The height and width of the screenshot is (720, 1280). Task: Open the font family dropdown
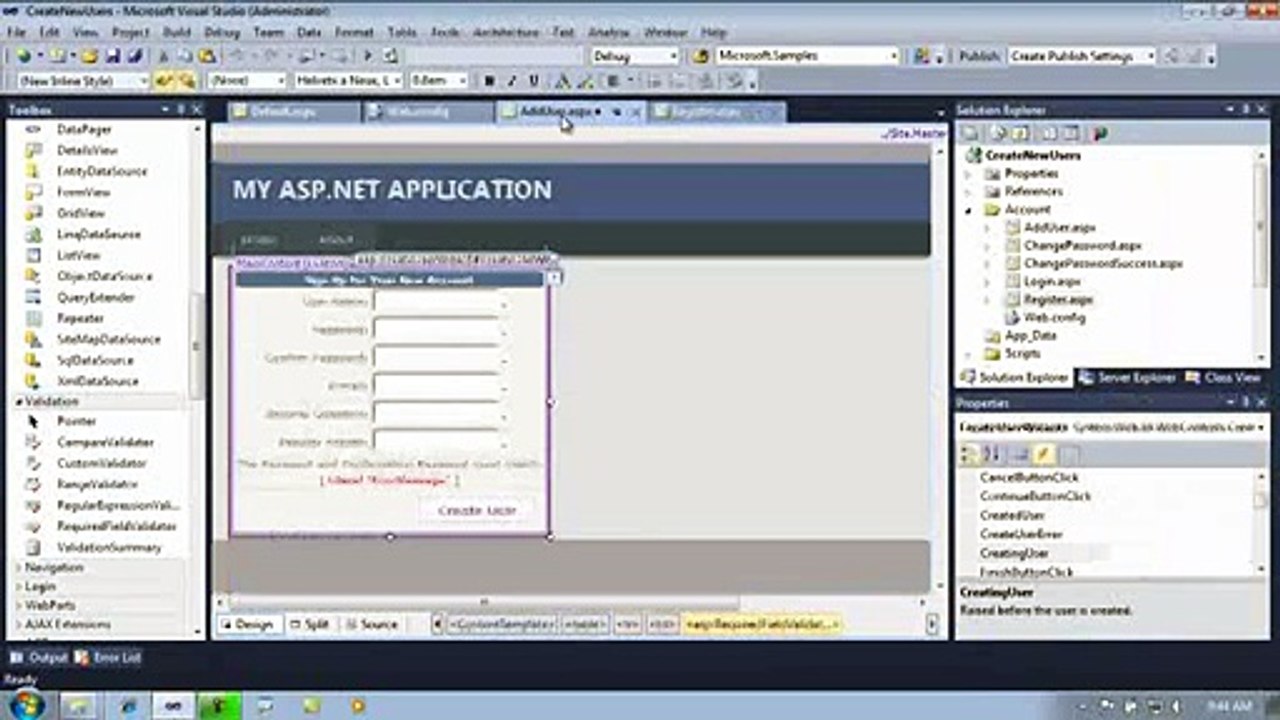[x=349, y=81]
